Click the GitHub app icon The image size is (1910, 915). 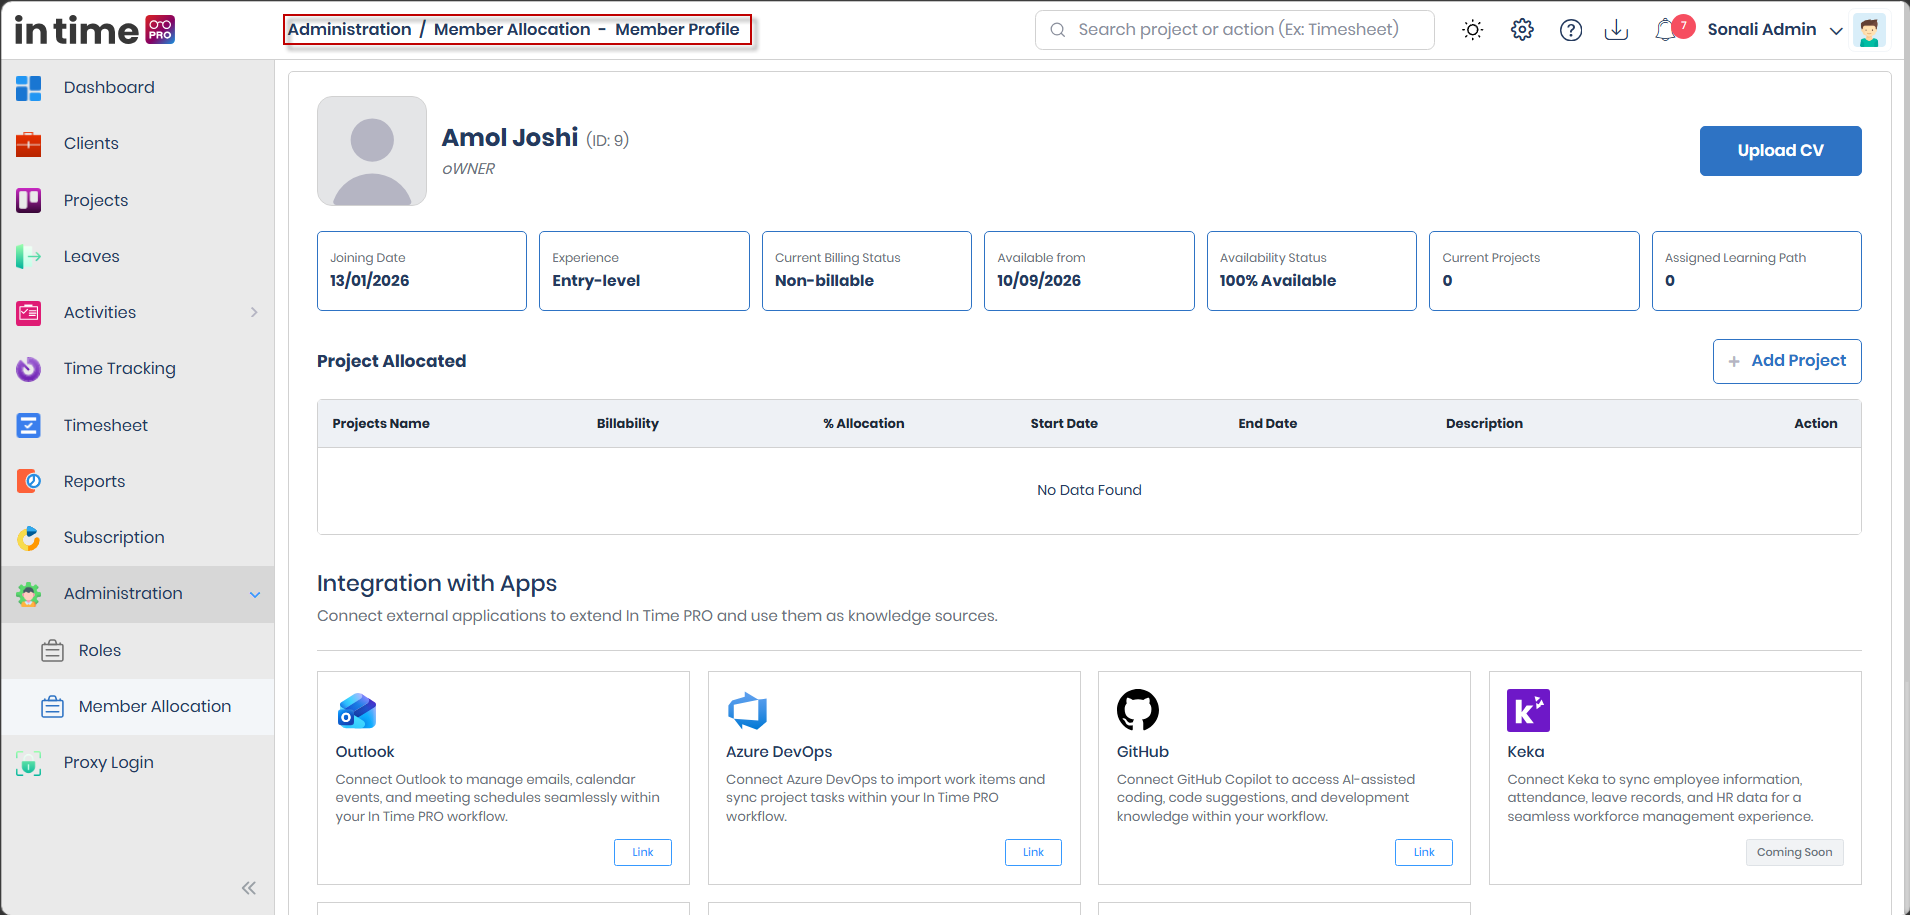click(1138, 710)
